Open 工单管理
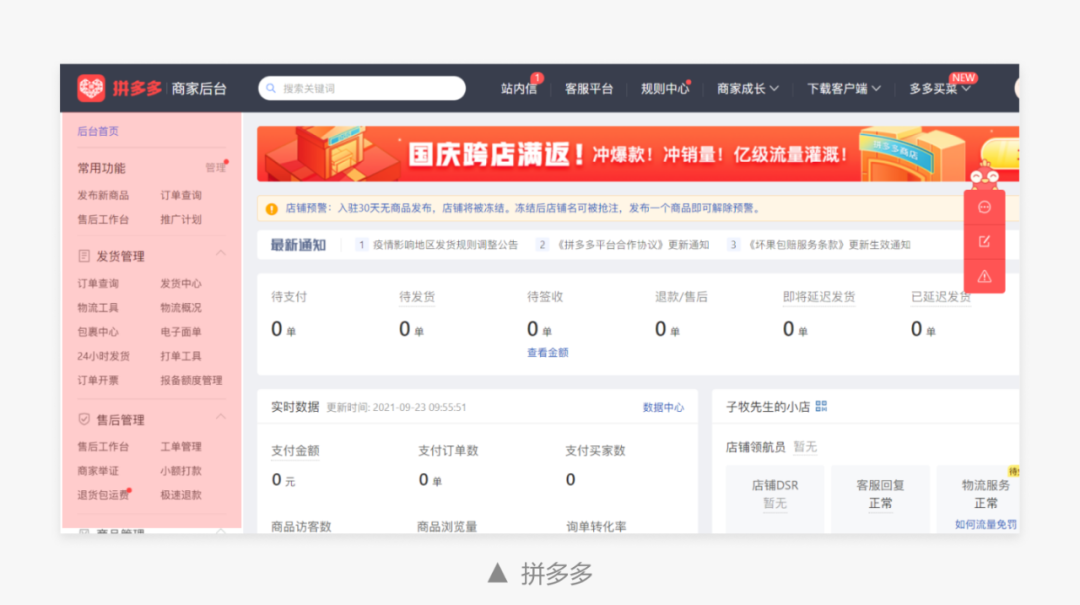 180,447
